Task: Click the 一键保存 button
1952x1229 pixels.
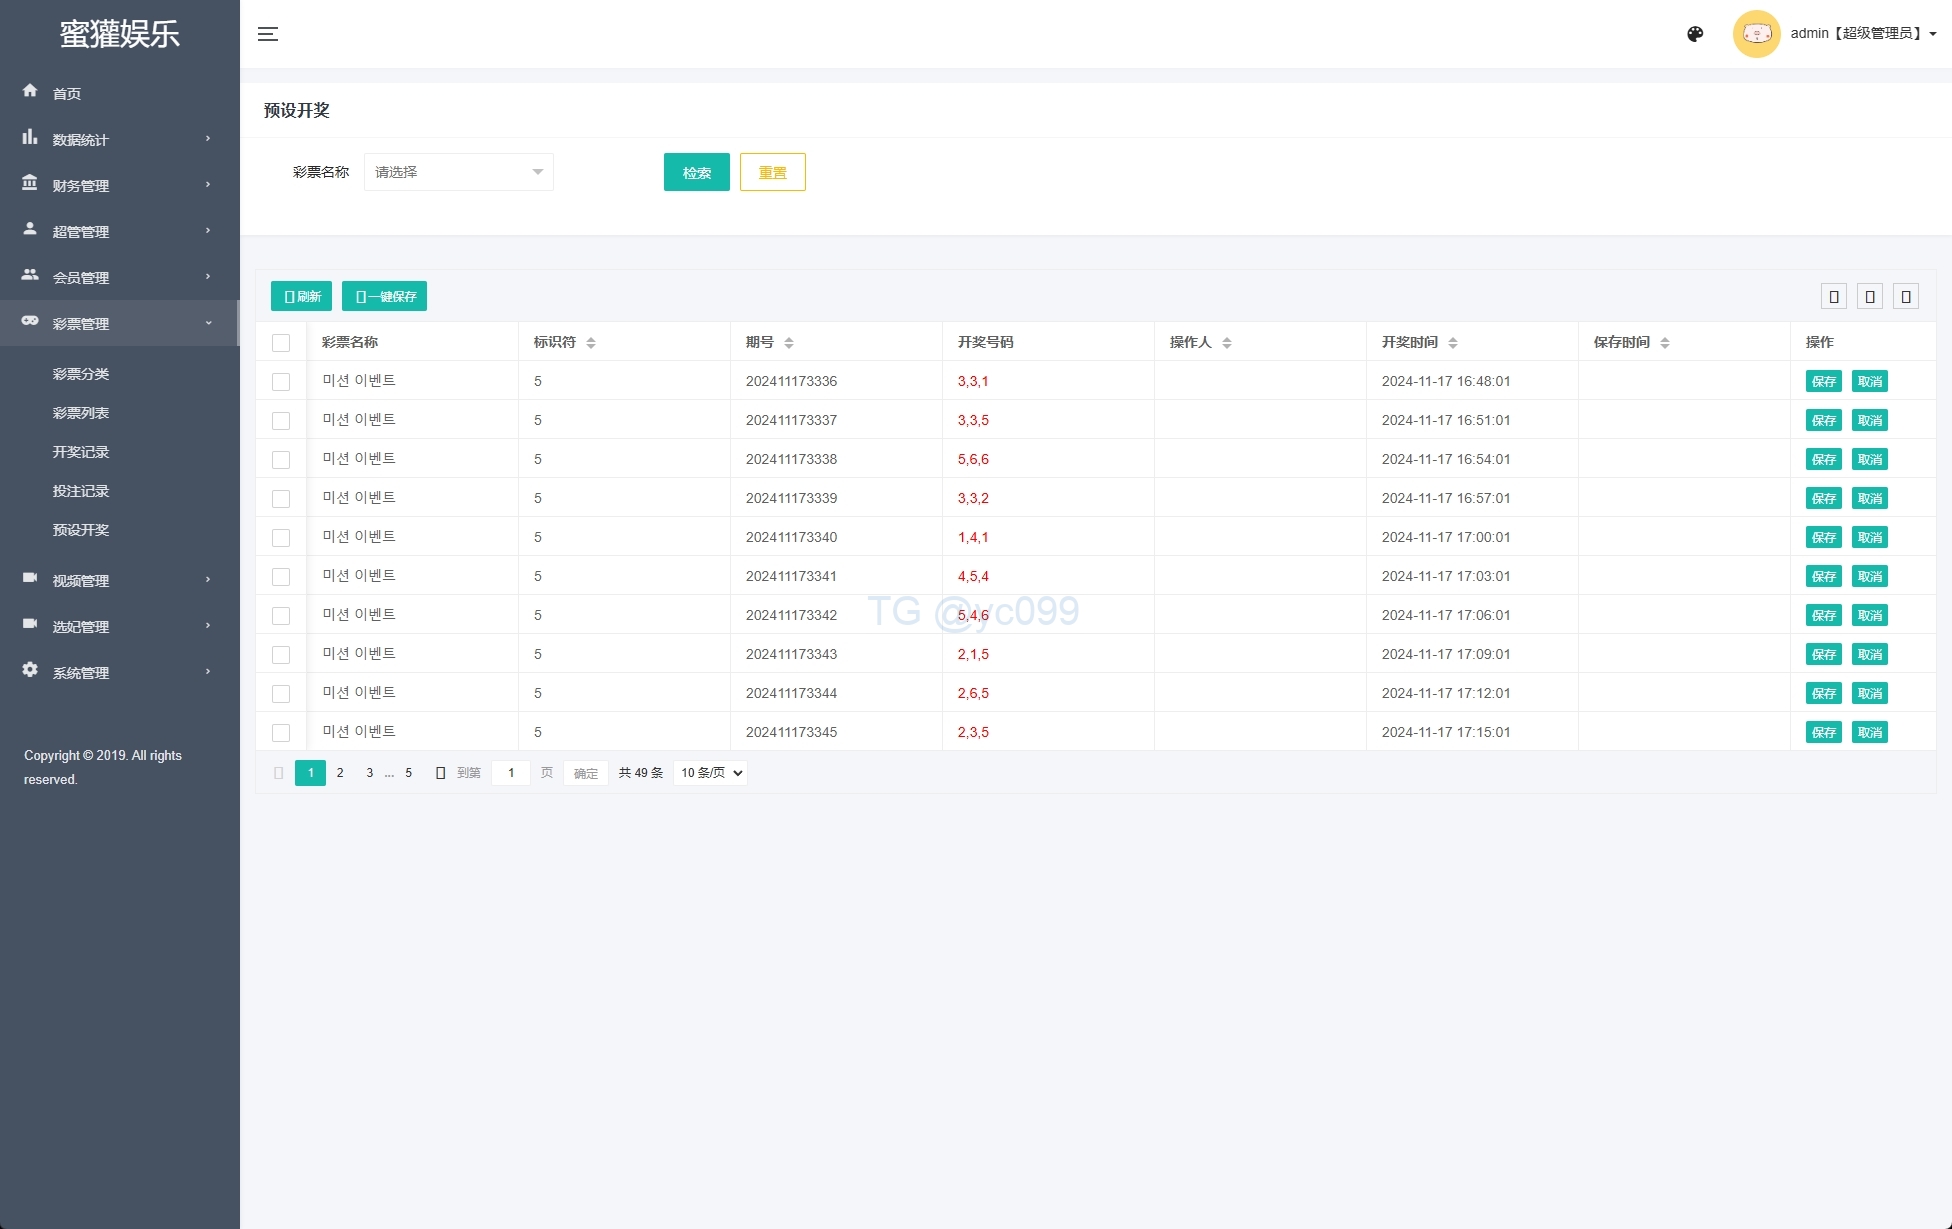Action: (384, 296)
